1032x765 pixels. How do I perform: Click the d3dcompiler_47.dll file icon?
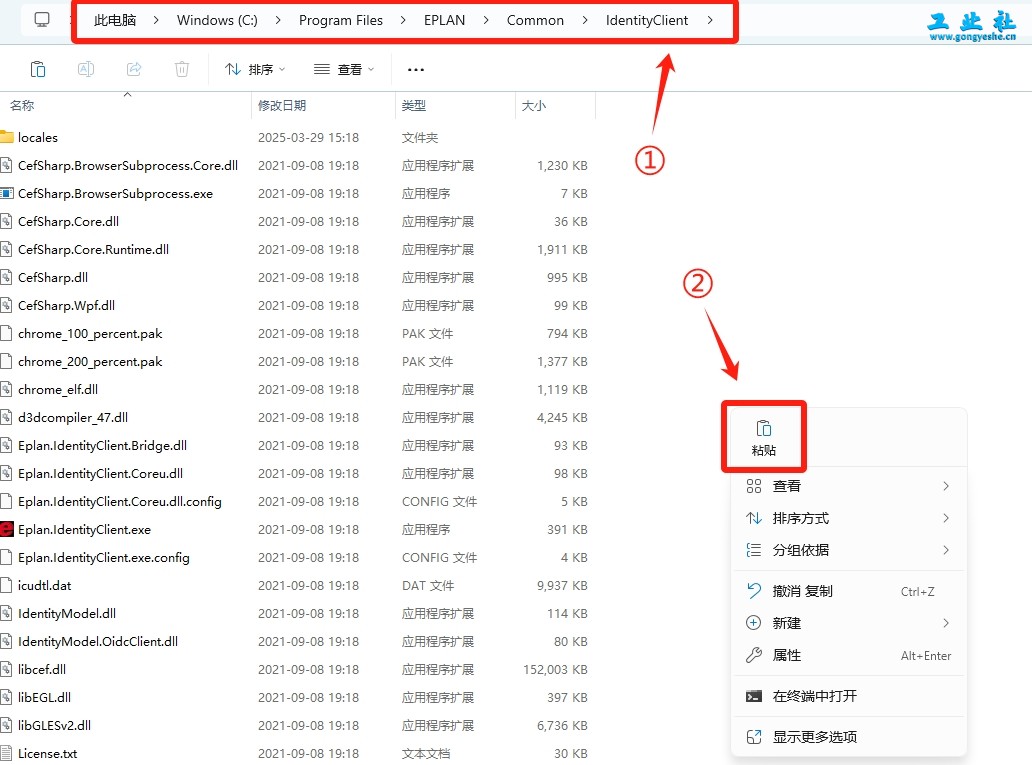pyautogui.click(x=7, y=417)
